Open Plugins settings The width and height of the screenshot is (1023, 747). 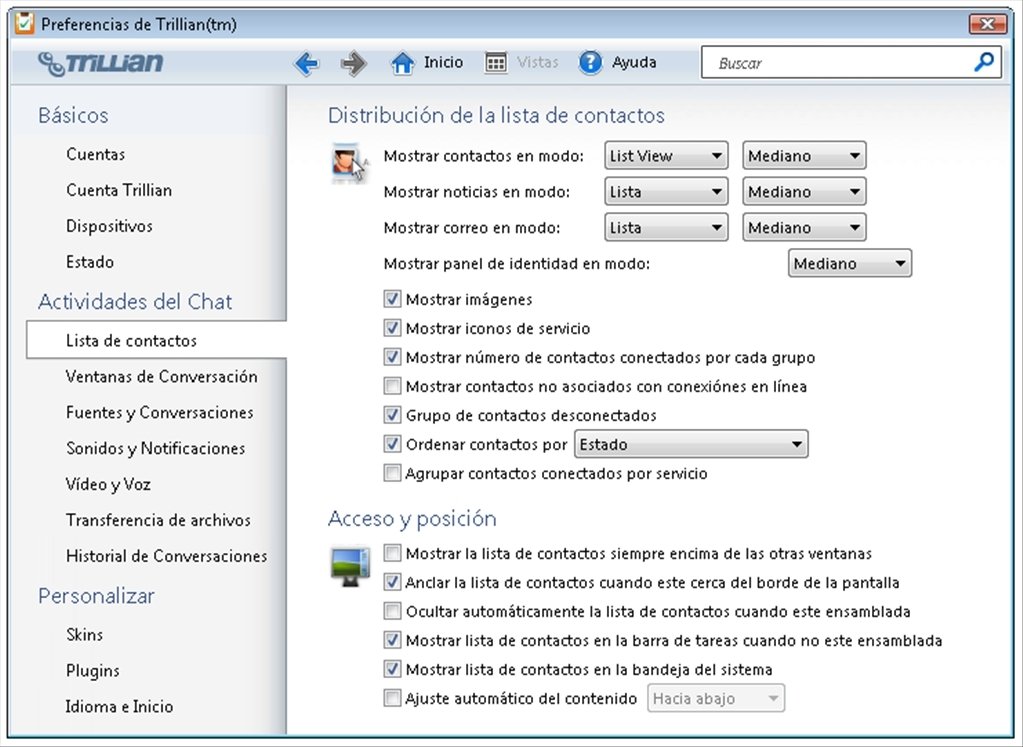point(92,671)
